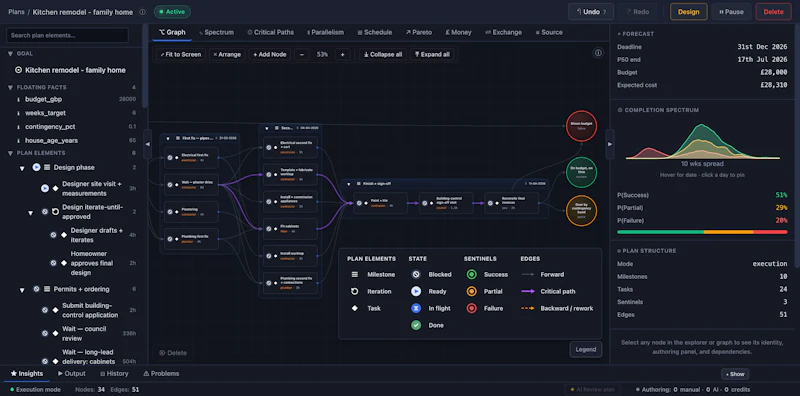Screen dimensions: 800x396
Task: Open the Problems tab at bottom
Action: (161, 374)
